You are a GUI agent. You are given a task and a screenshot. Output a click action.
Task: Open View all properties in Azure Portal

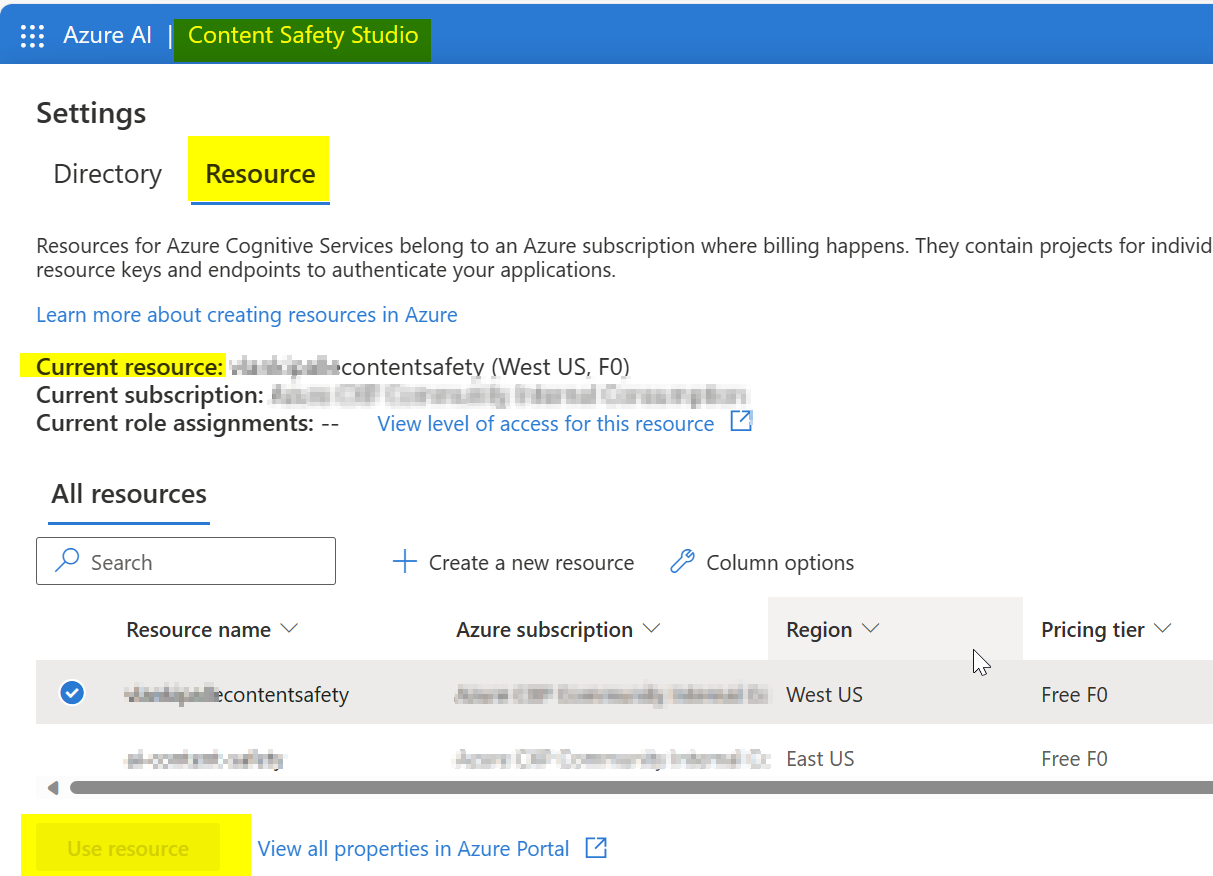tap(413, 849)
